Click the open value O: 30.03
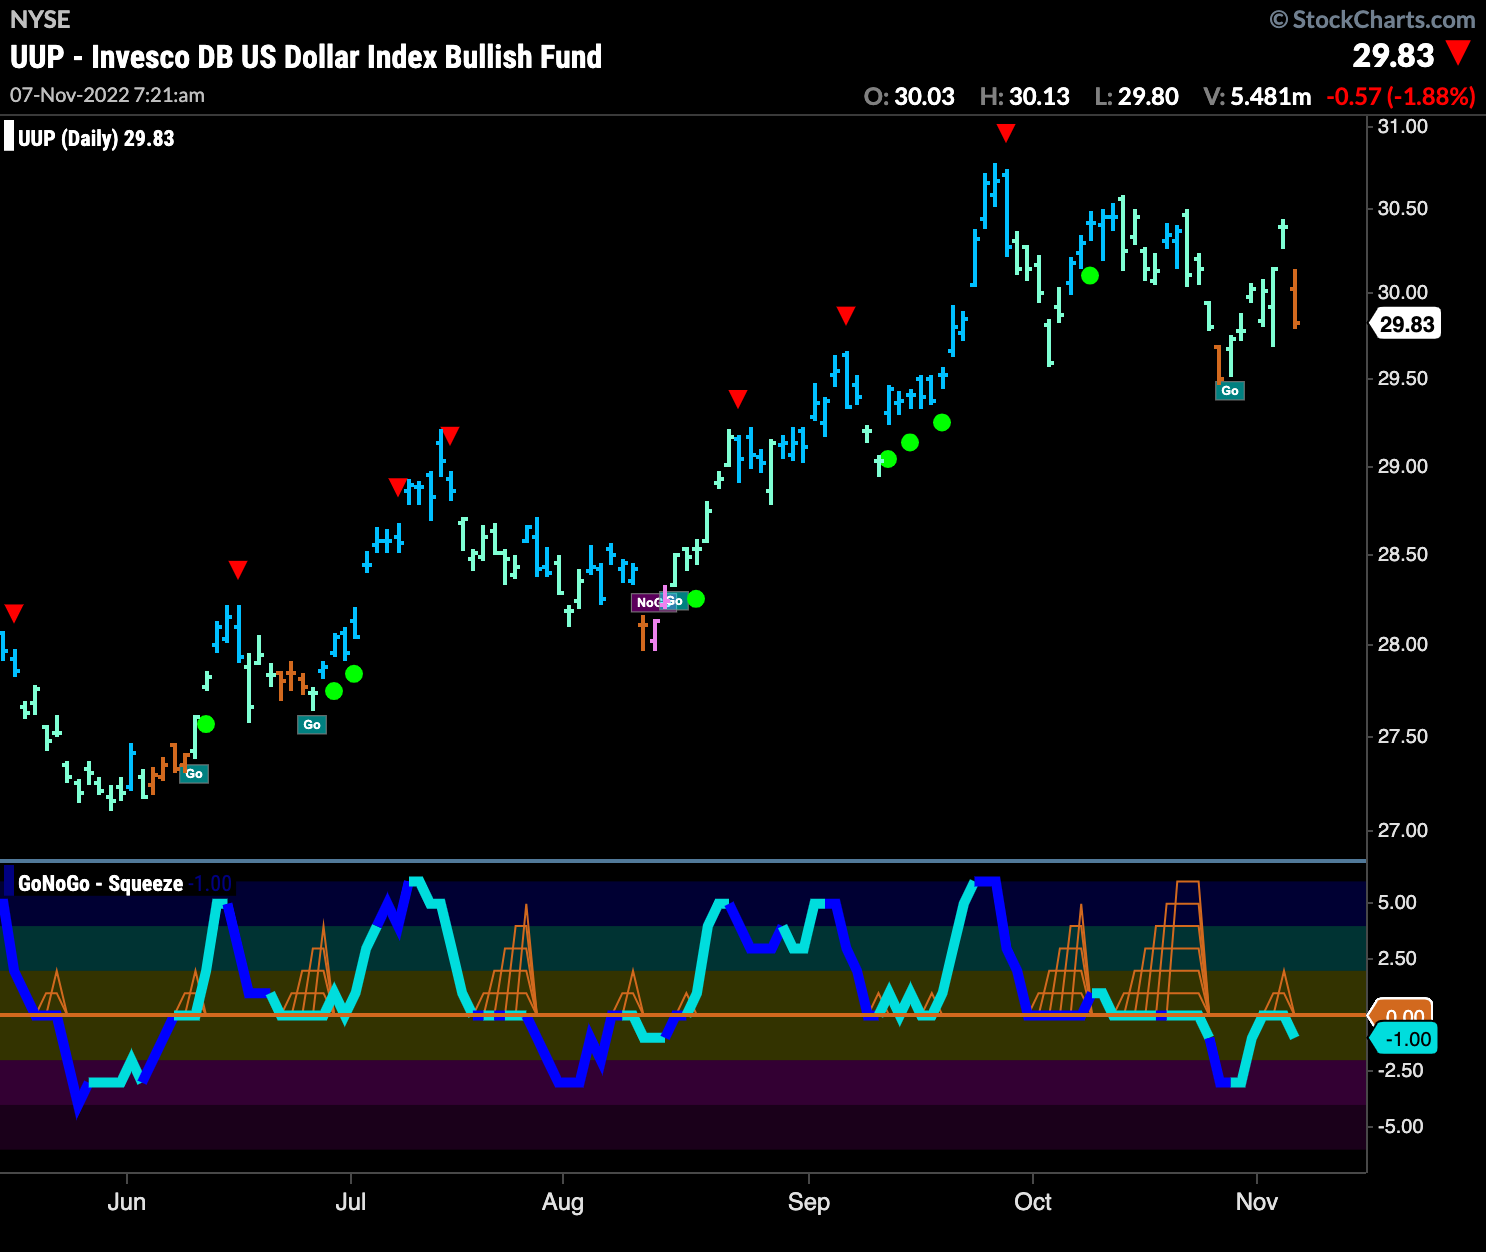The height and width of the screenshot is (1252, 1486). (x=909, y=97)
